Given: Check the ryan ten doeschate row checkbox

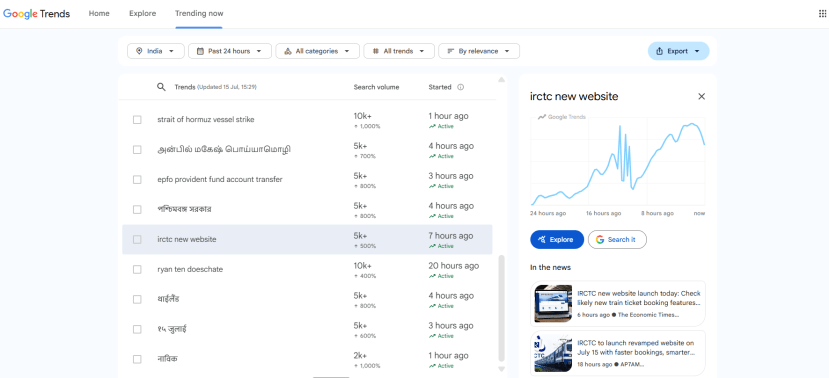Looking at the screenshot, I should coord(137,270).
